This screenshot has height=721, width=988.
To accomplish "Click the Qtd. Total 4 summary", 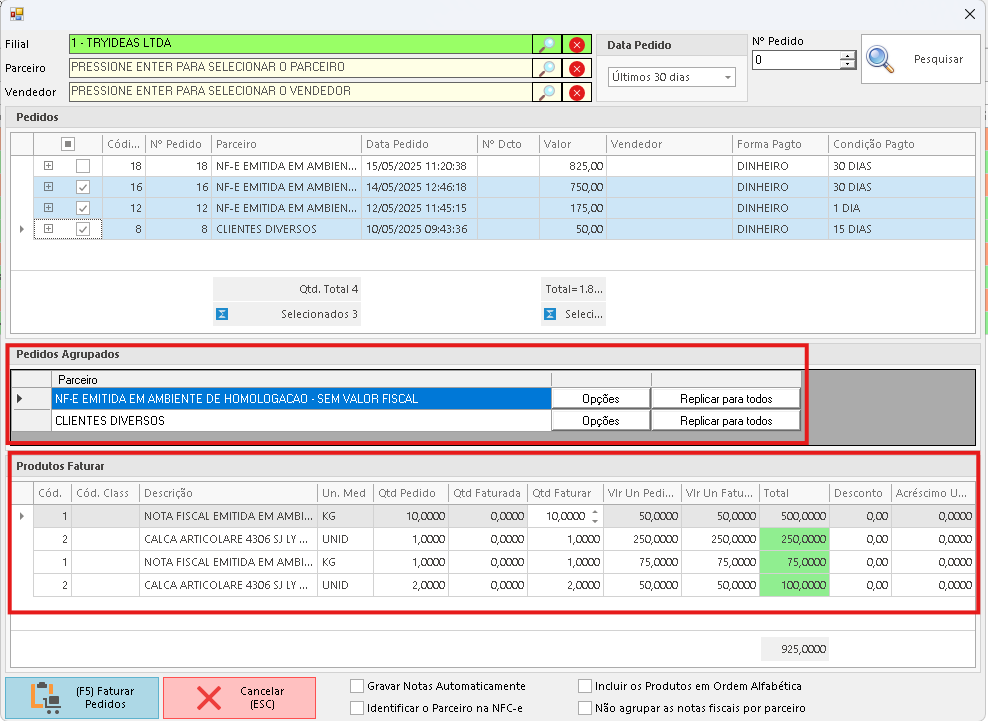I will tap(287, 289).
